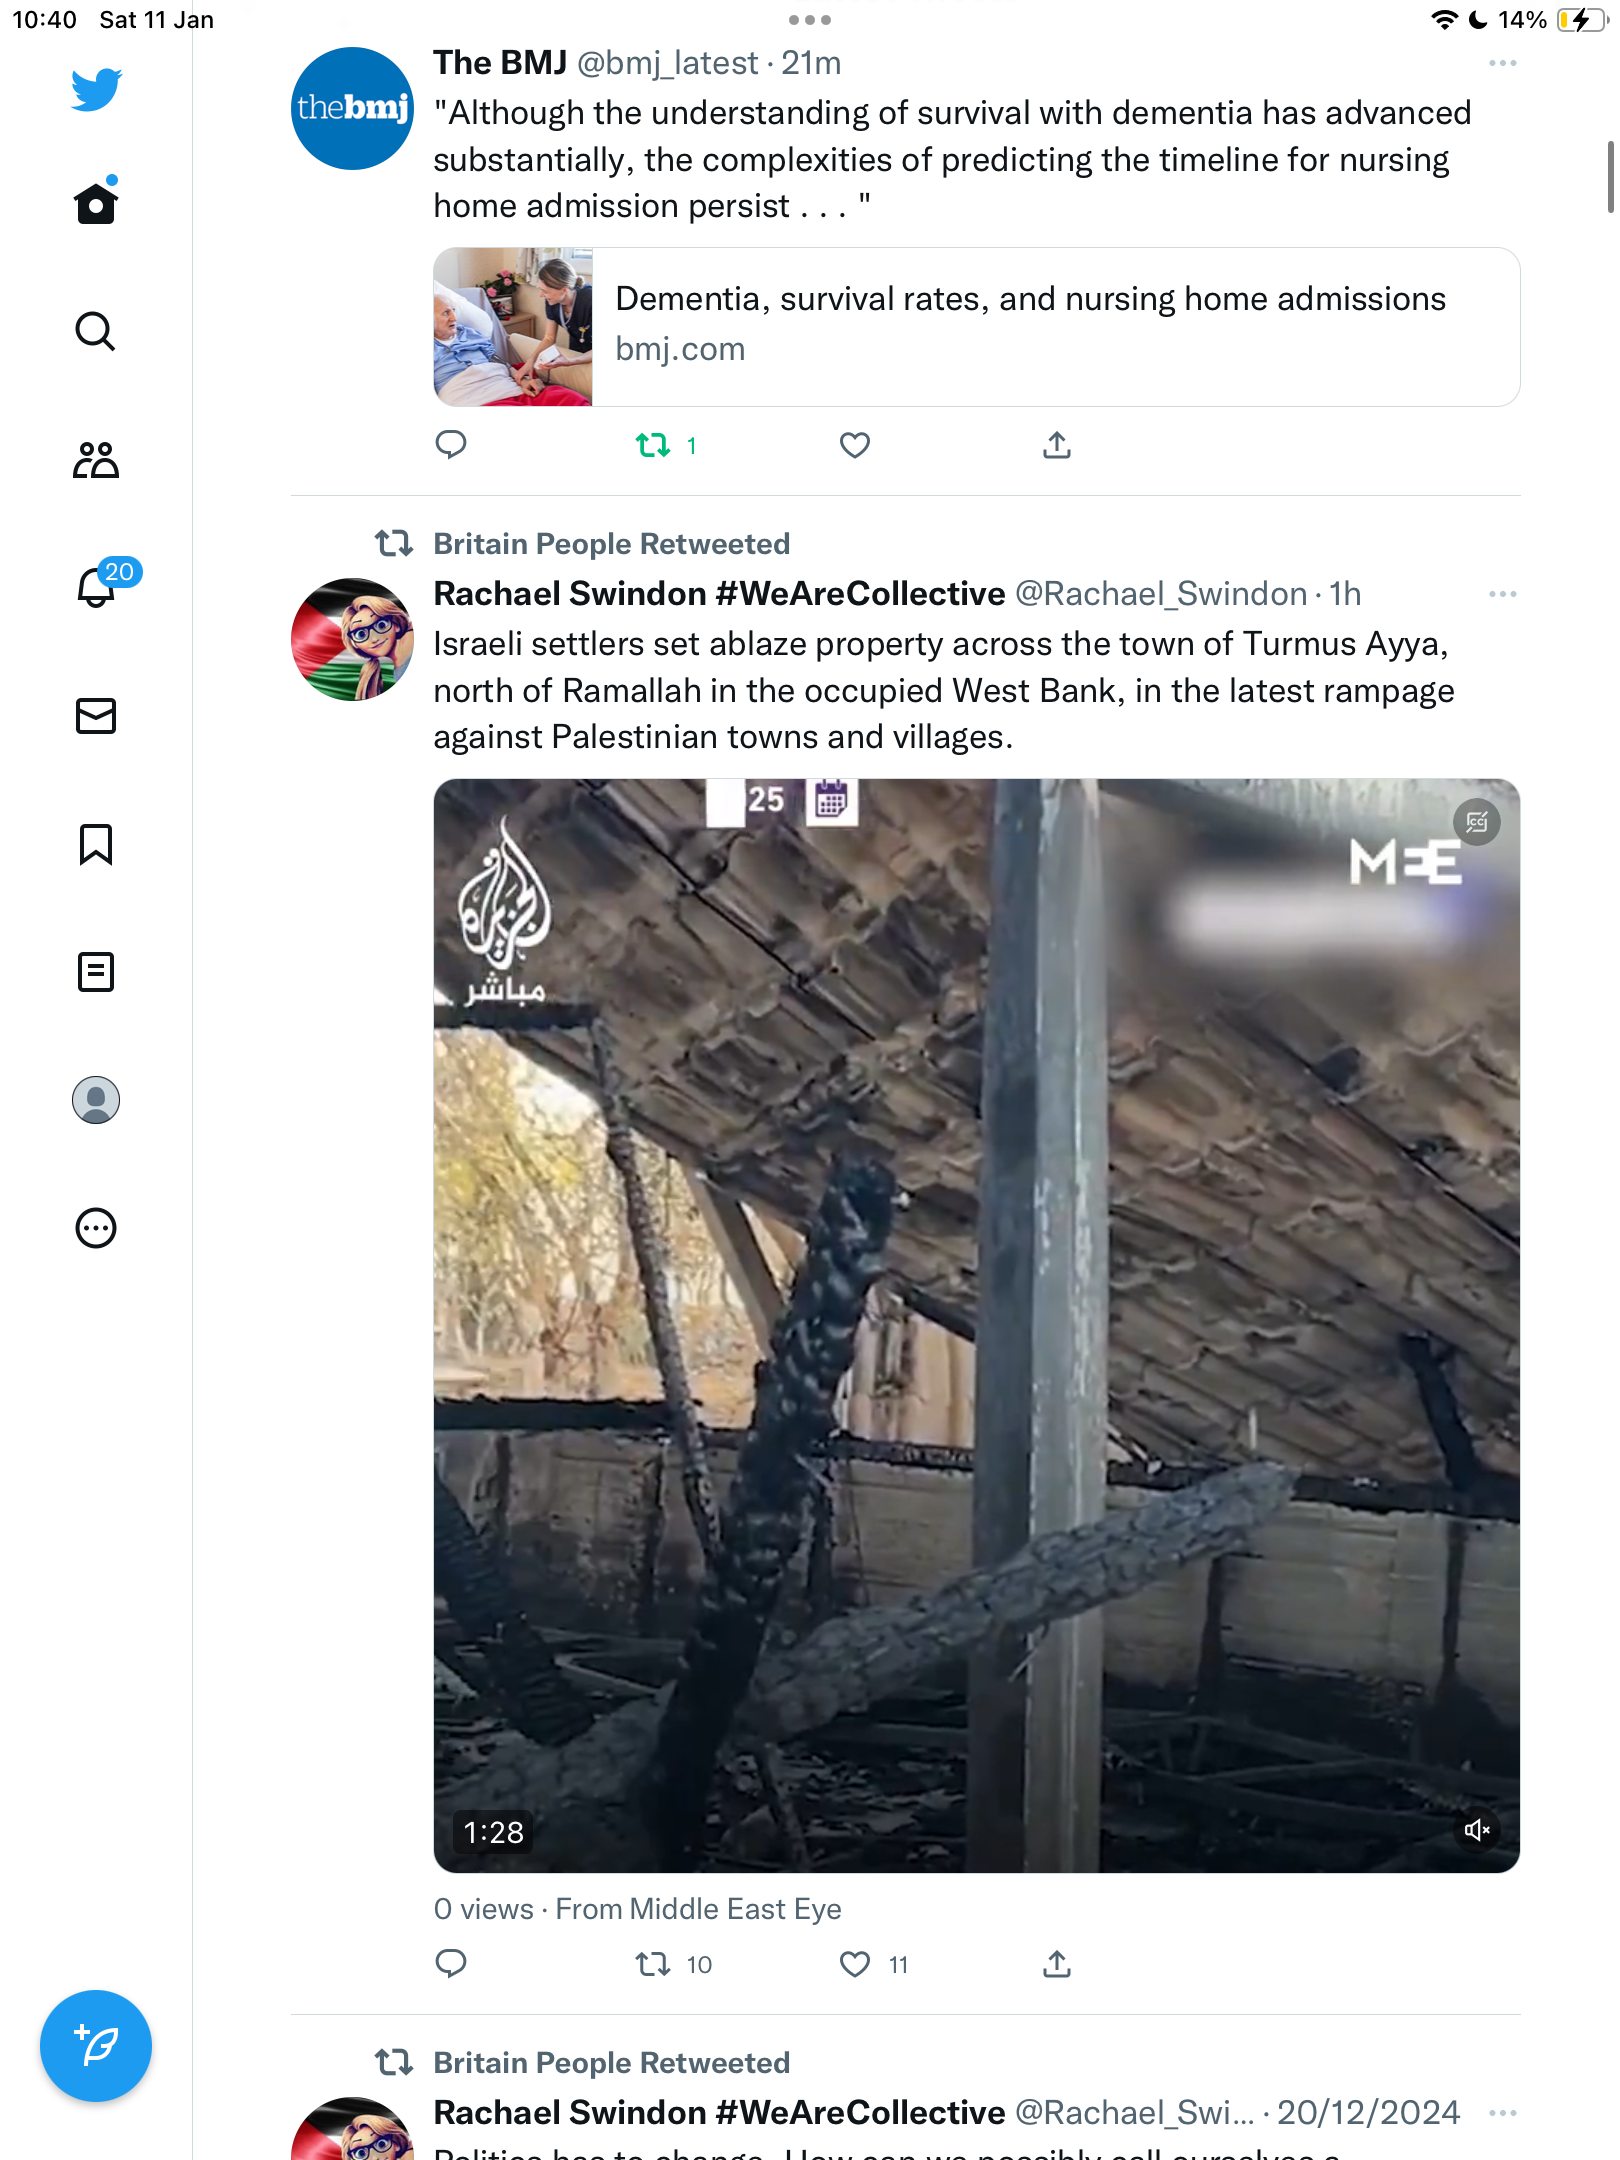Open more menu on Rachael Swindon 1h tweet
1620x2160 pixels.
[x=1502, y=594]
